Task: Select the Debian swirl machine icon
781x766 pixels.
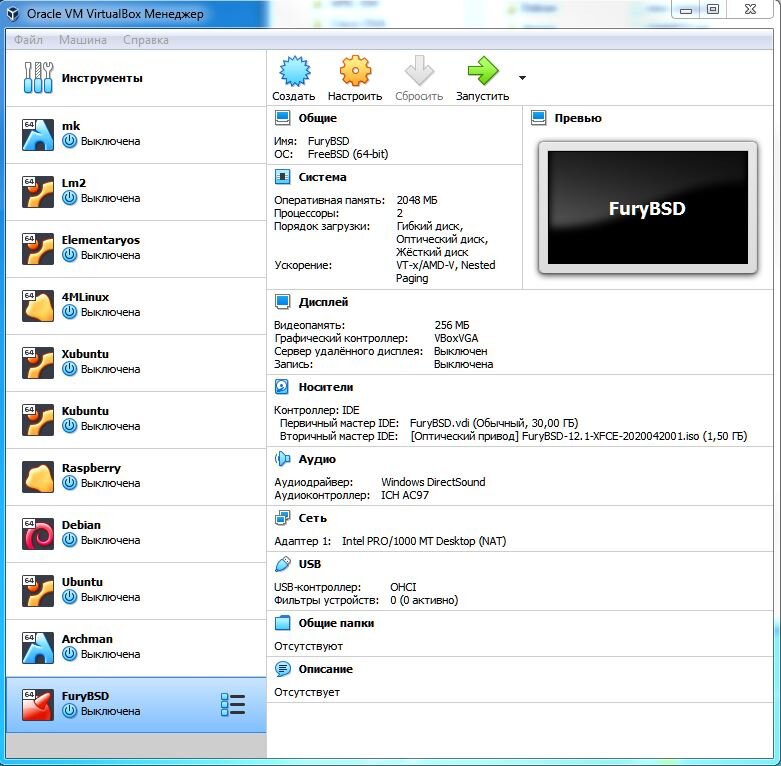Action: pyautogui.click(x=38, y=533)
